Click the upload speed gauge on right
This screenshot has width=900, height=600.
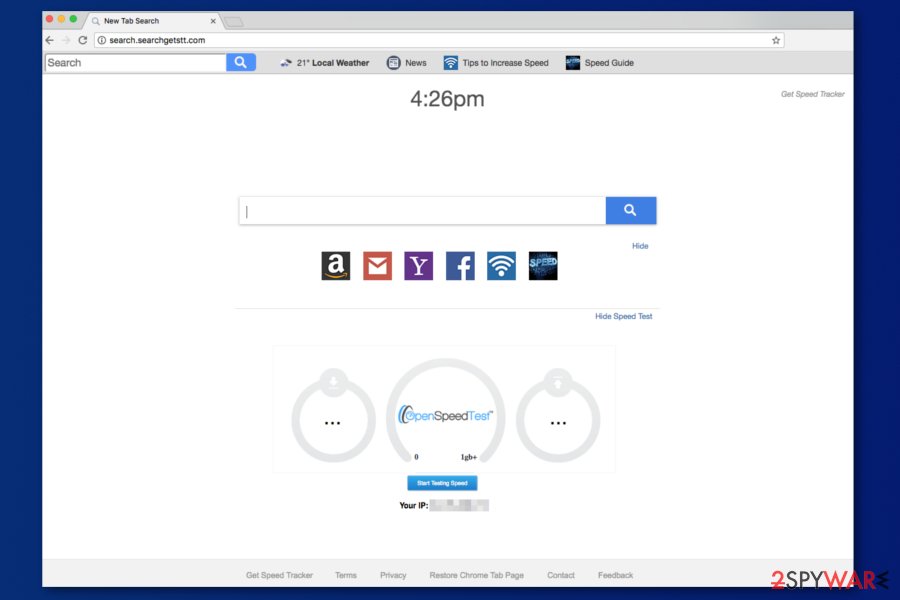click(x=558, y=417)
